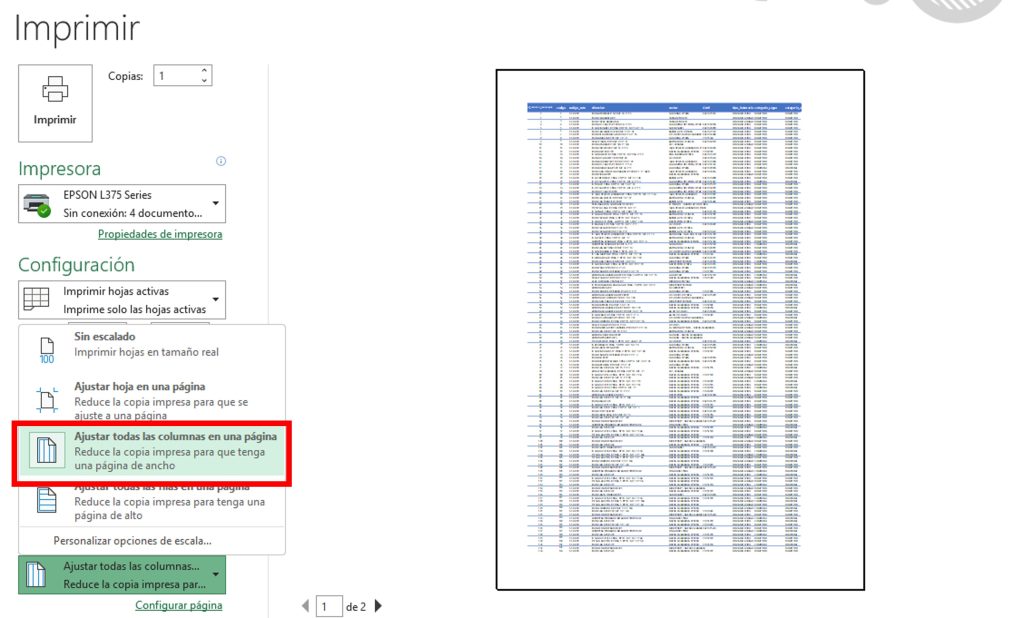Open Configurar página link

tap(178, 605)
